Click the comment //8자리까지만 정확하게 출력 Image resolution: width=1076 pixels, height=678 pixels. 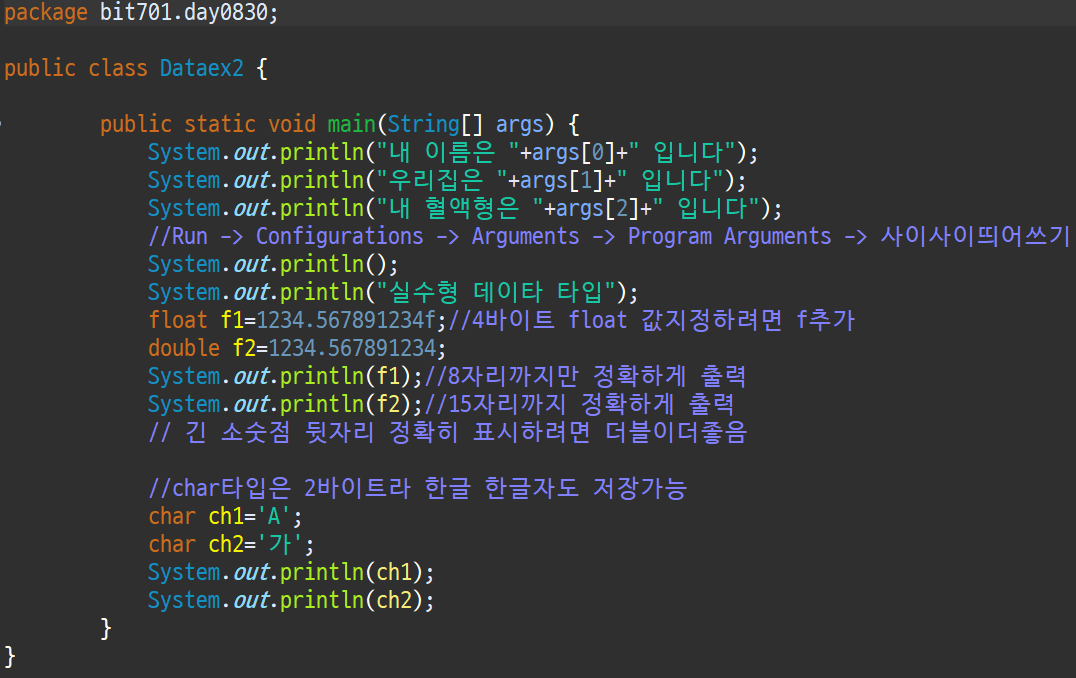(585, 377)
